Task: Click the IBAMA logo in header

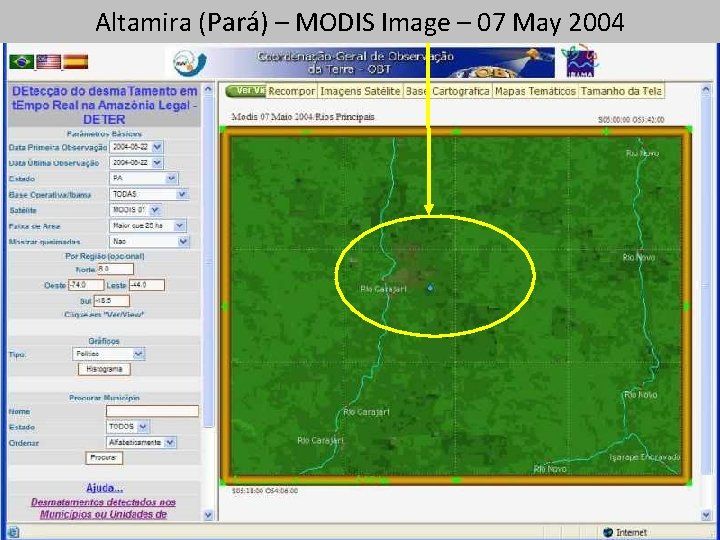Action: [x=580, y=62]
